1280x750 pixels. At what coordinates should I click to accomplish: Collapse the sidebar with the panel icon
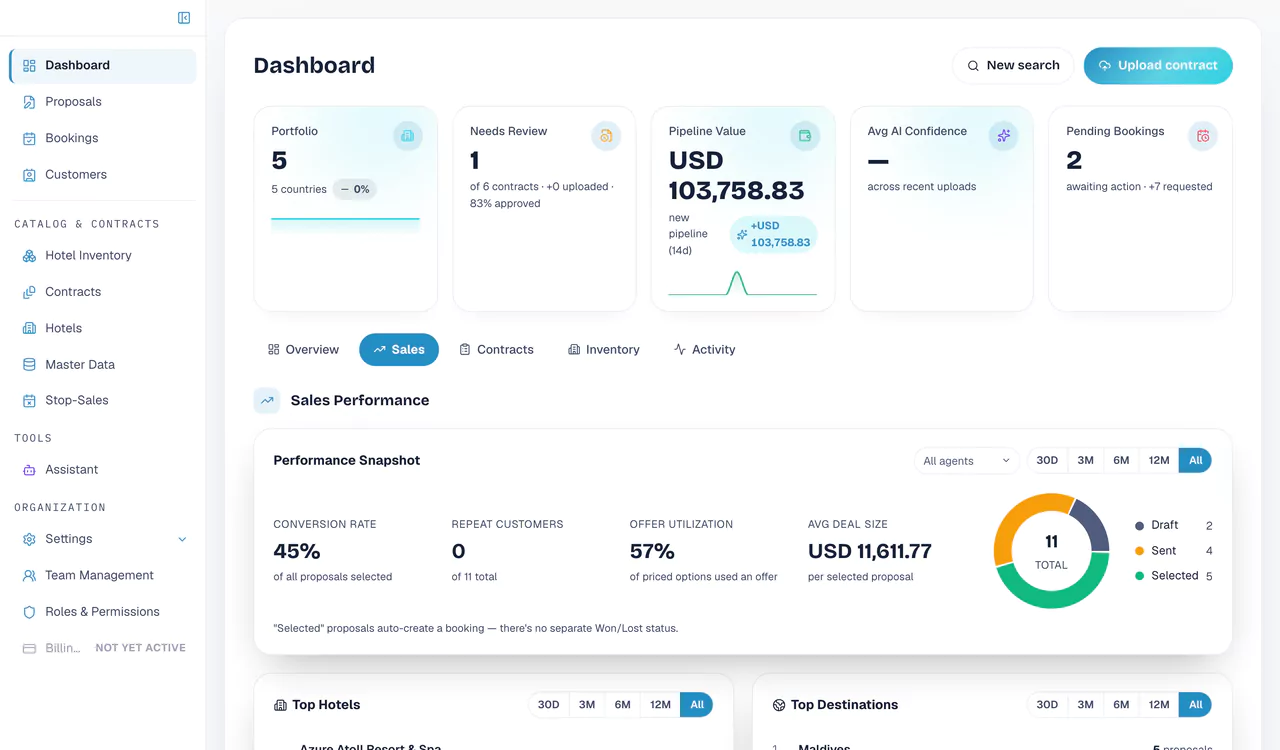pos(184,18)
